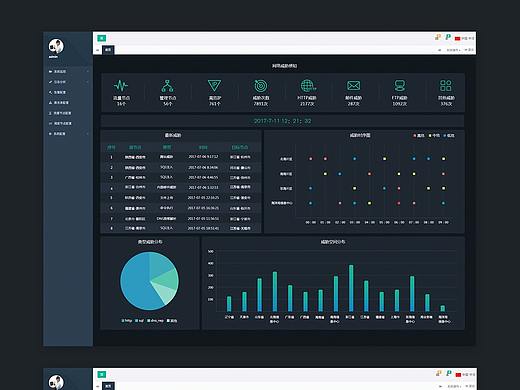Click the green menu button in lower window
Viewport: 520px width, 390px height.
[102, 374]
